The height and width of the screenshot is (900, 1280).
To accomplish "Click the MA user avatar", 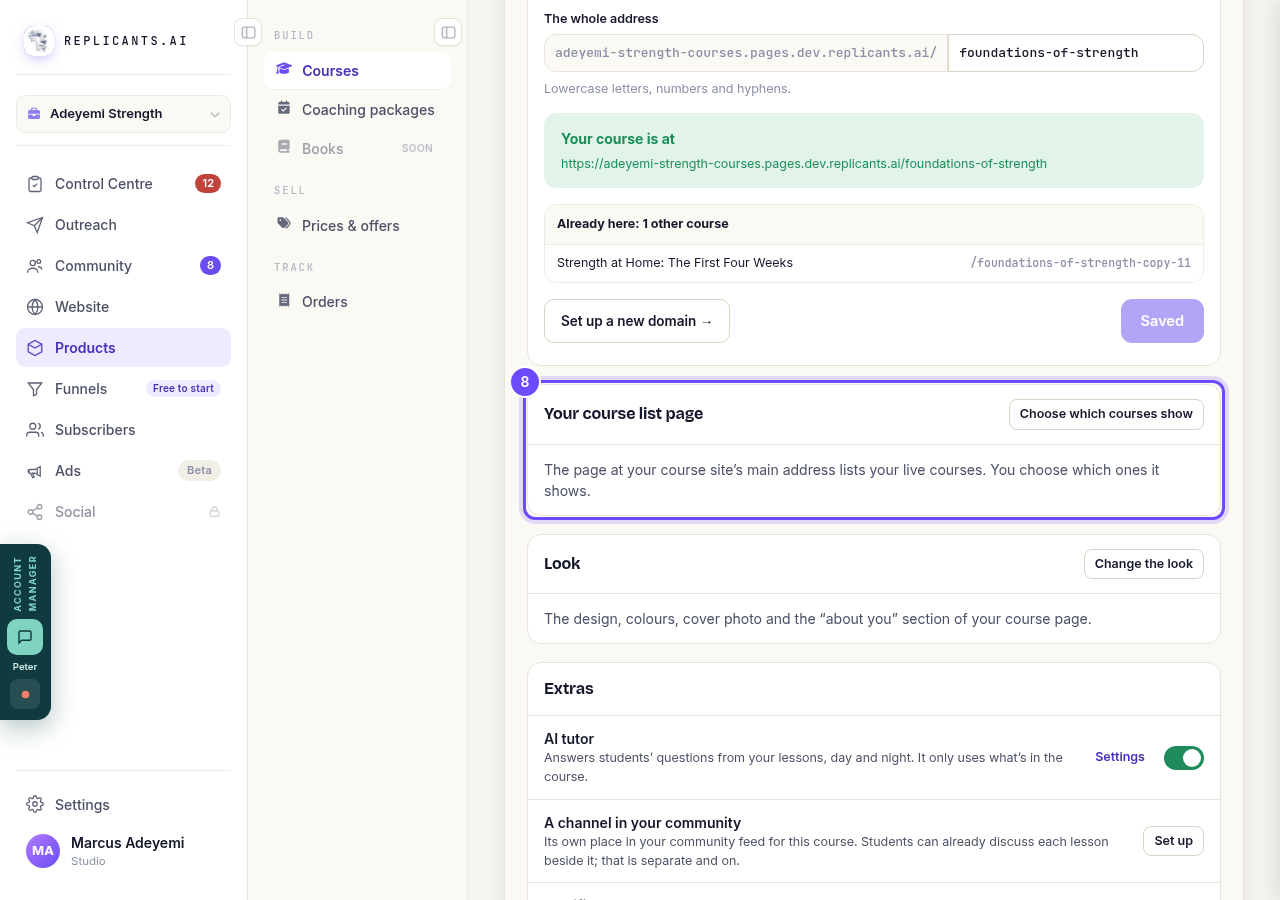I will (43, 851).
